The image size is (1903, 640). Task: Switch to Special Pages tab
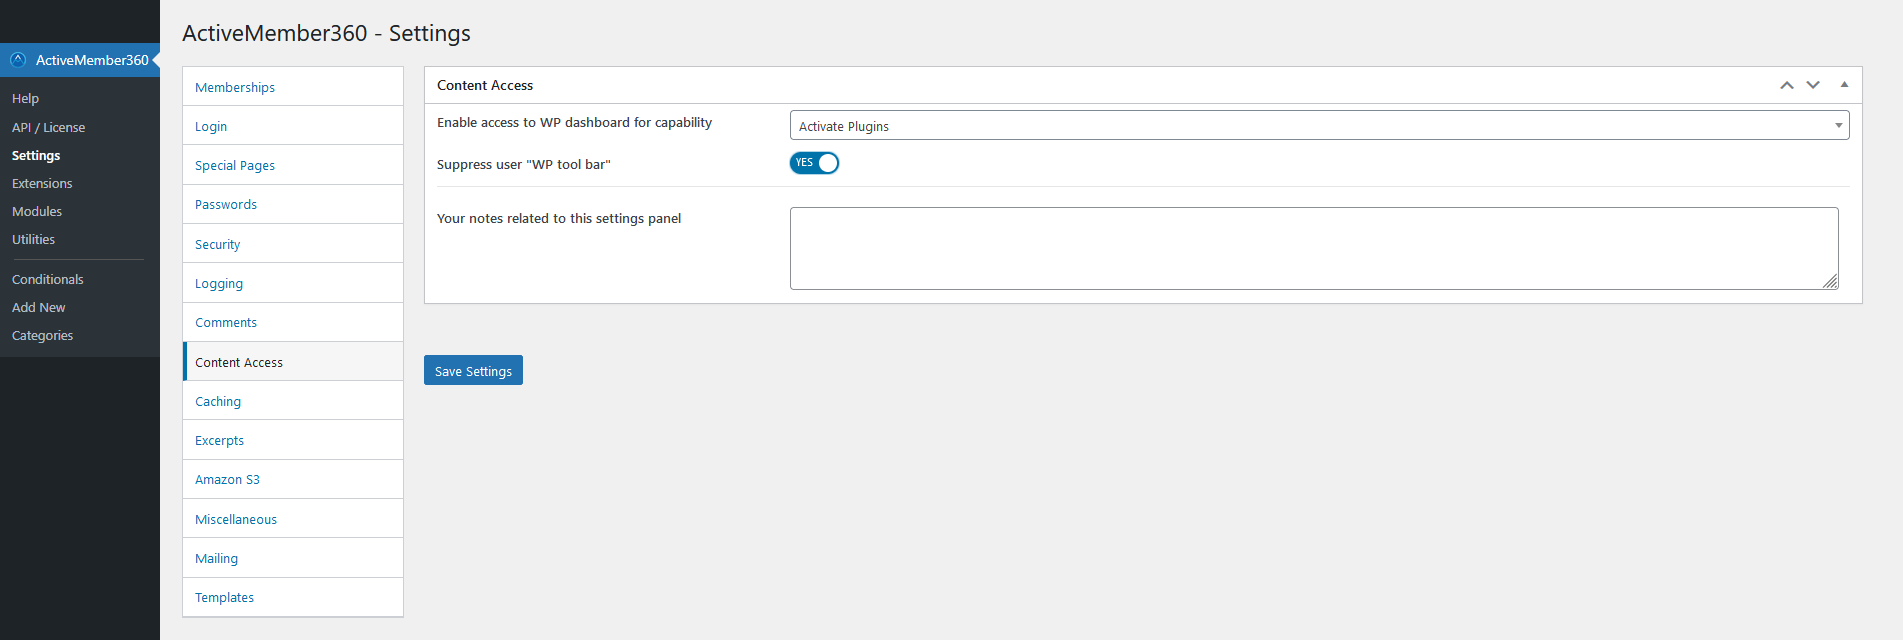point(293,165)
